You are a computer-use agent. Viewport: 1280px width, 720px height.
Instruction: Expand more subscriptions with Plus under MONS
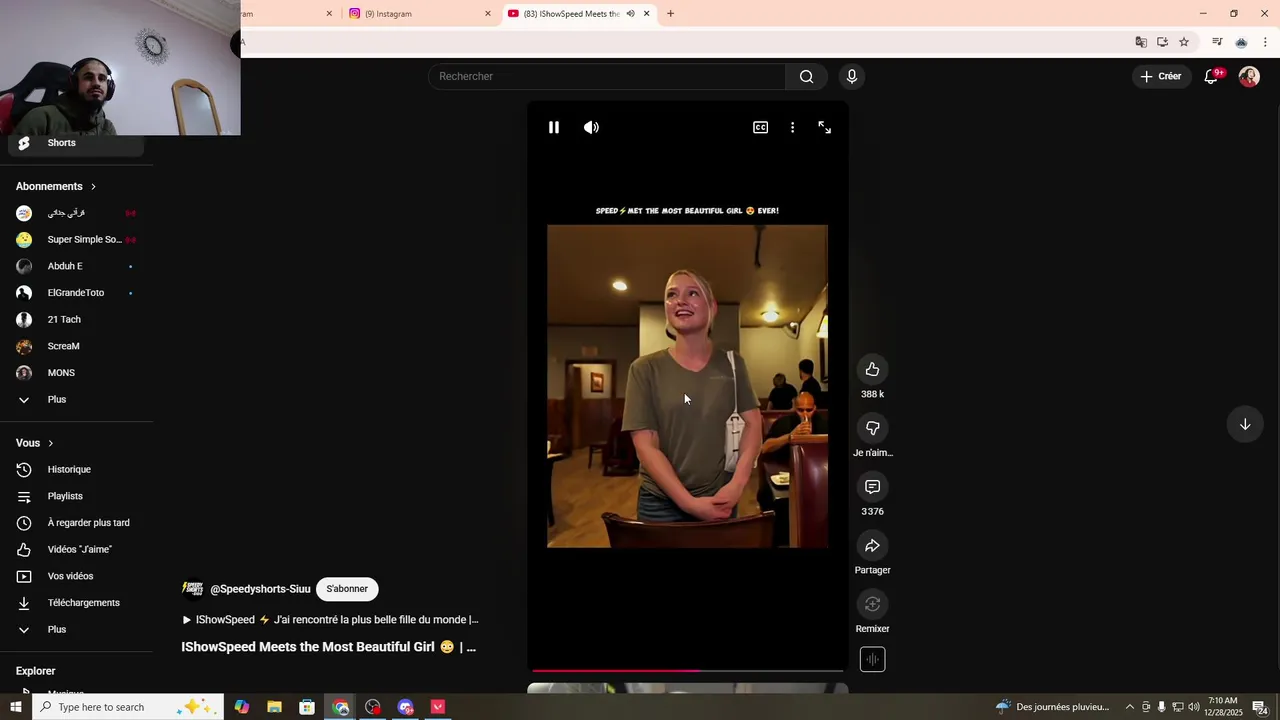(76, 400)
